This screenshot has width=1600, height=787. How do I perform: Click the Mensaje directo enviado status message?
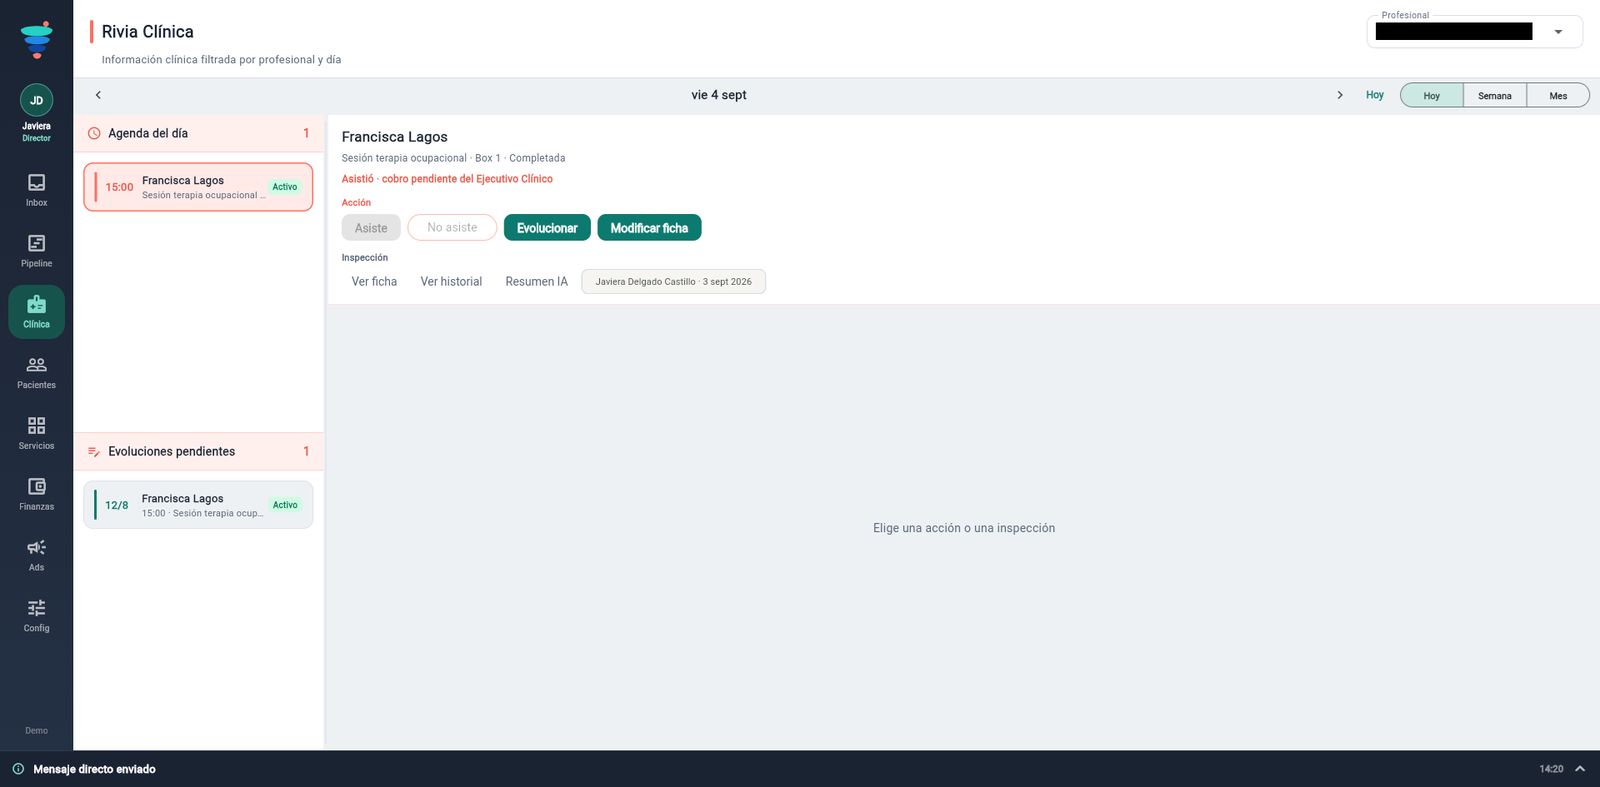(x=94, y=769)
